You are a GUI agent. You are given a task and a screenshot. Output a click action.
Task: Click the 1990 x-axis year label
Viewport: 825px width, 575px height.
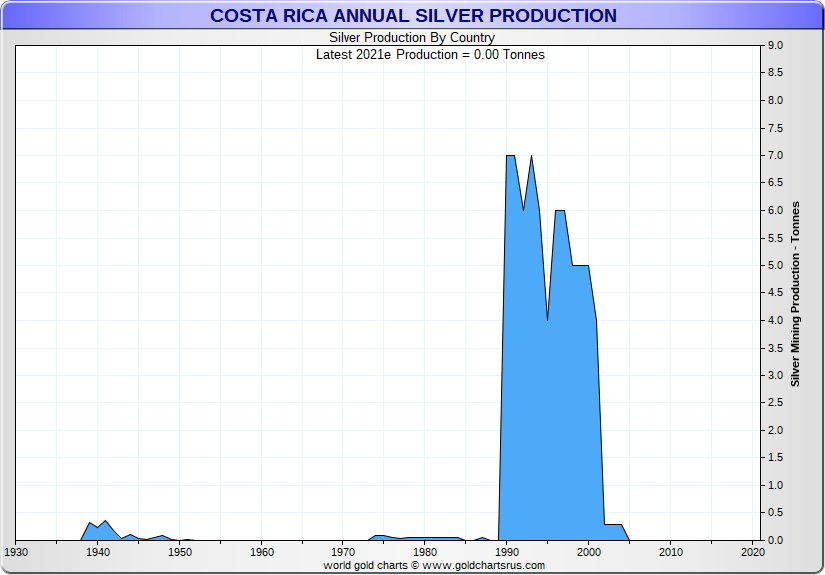(507, 551)
